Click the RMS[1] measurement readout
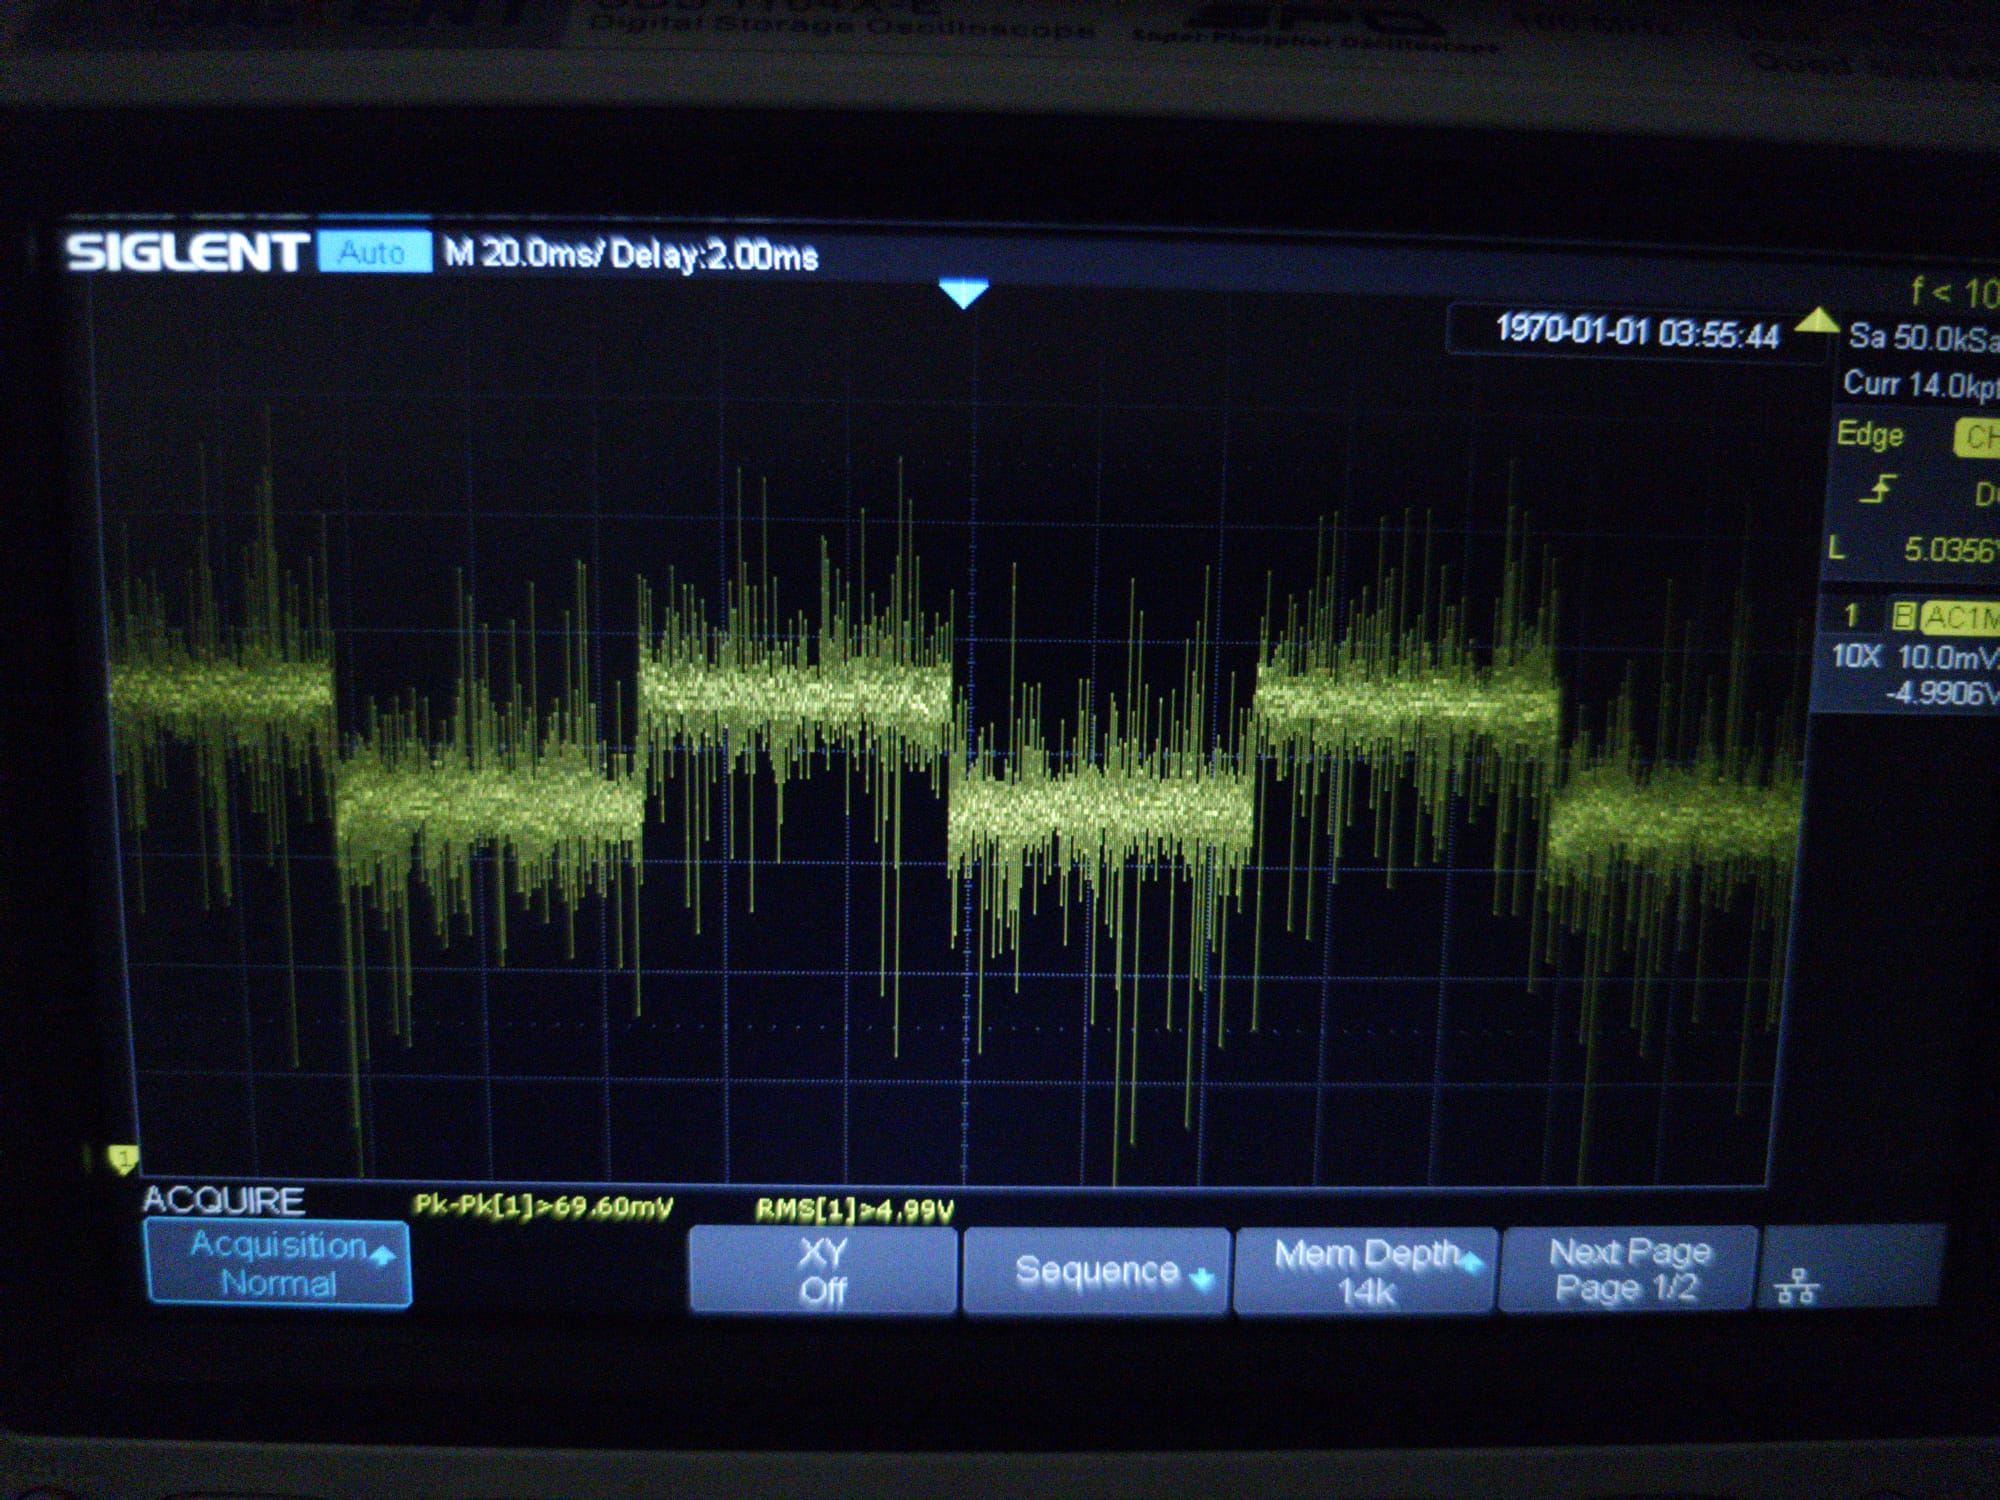Image resolution: width=2000 pixels, height=1500 pixels. coord(854,1210)
